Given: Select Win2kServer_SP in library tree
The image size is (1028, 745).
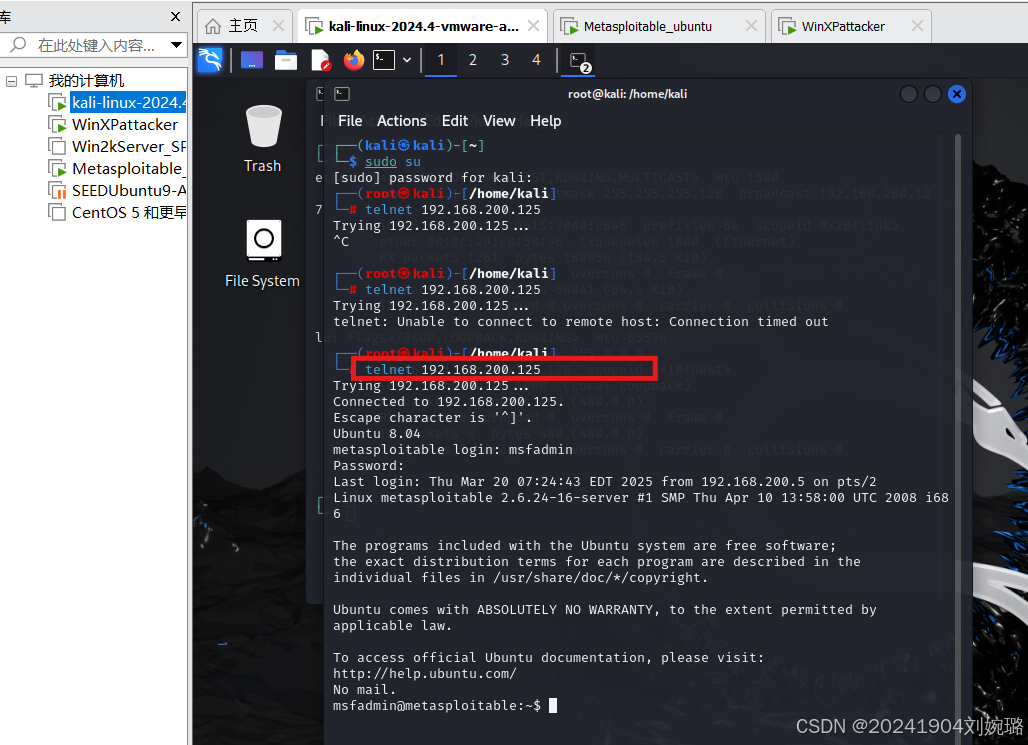Looking at the screenshot, I should [129, 146].
